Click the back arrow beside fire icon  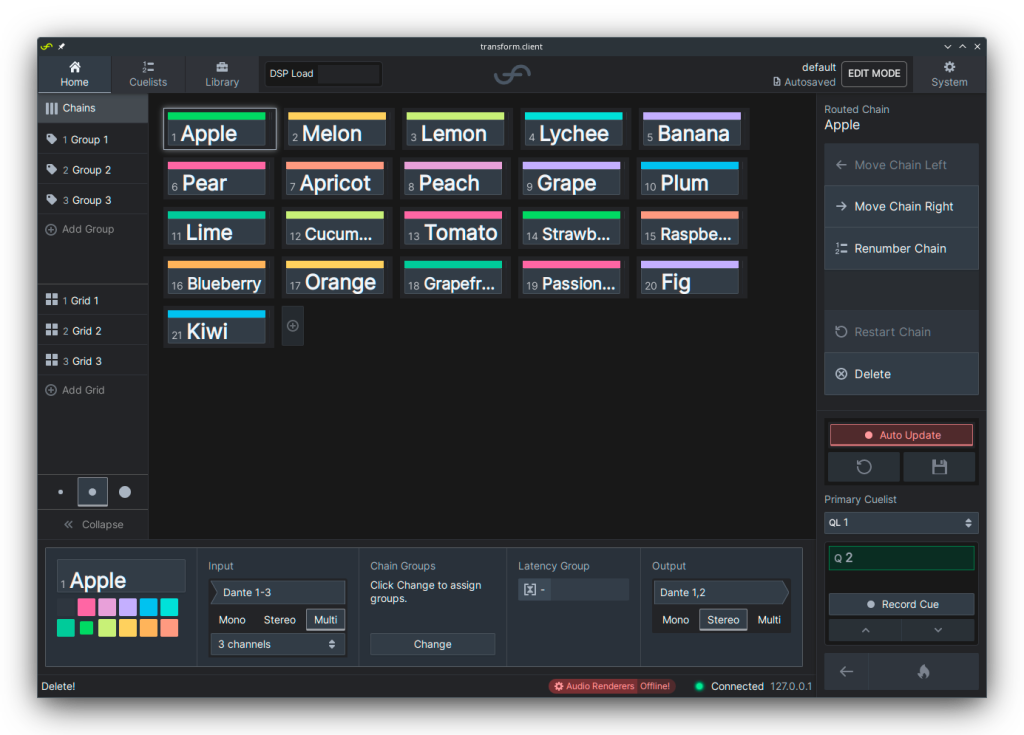846,671
